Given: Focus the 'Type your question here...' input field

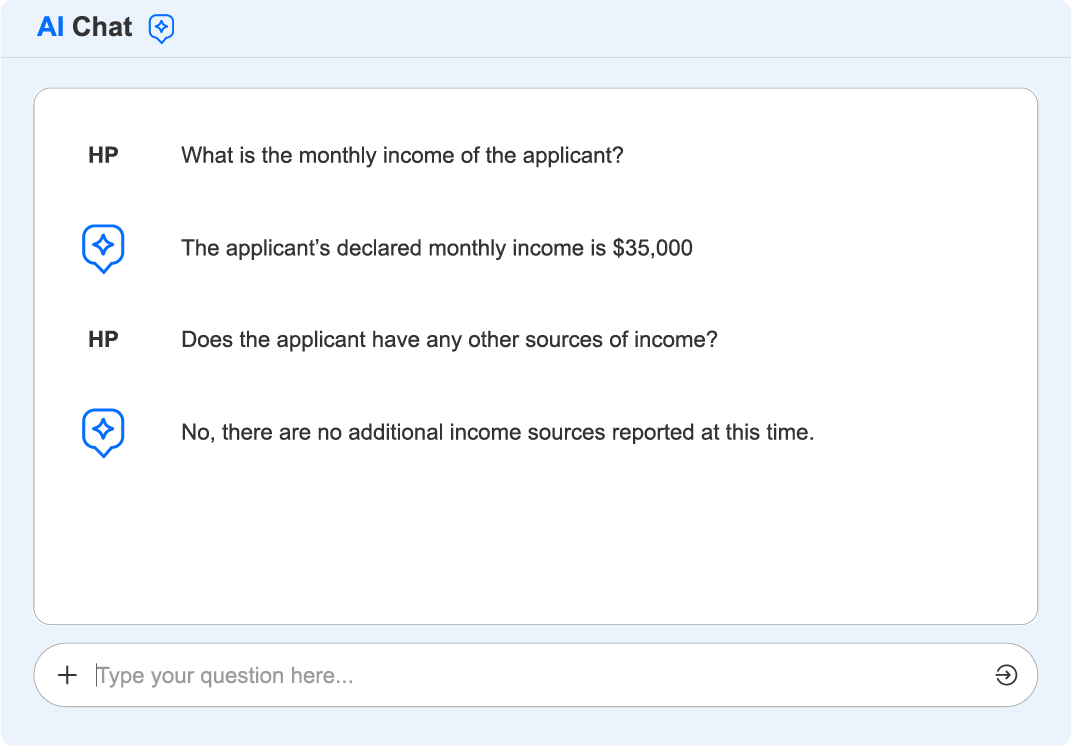Looking at the screenshot, I should tap(530, 675).
